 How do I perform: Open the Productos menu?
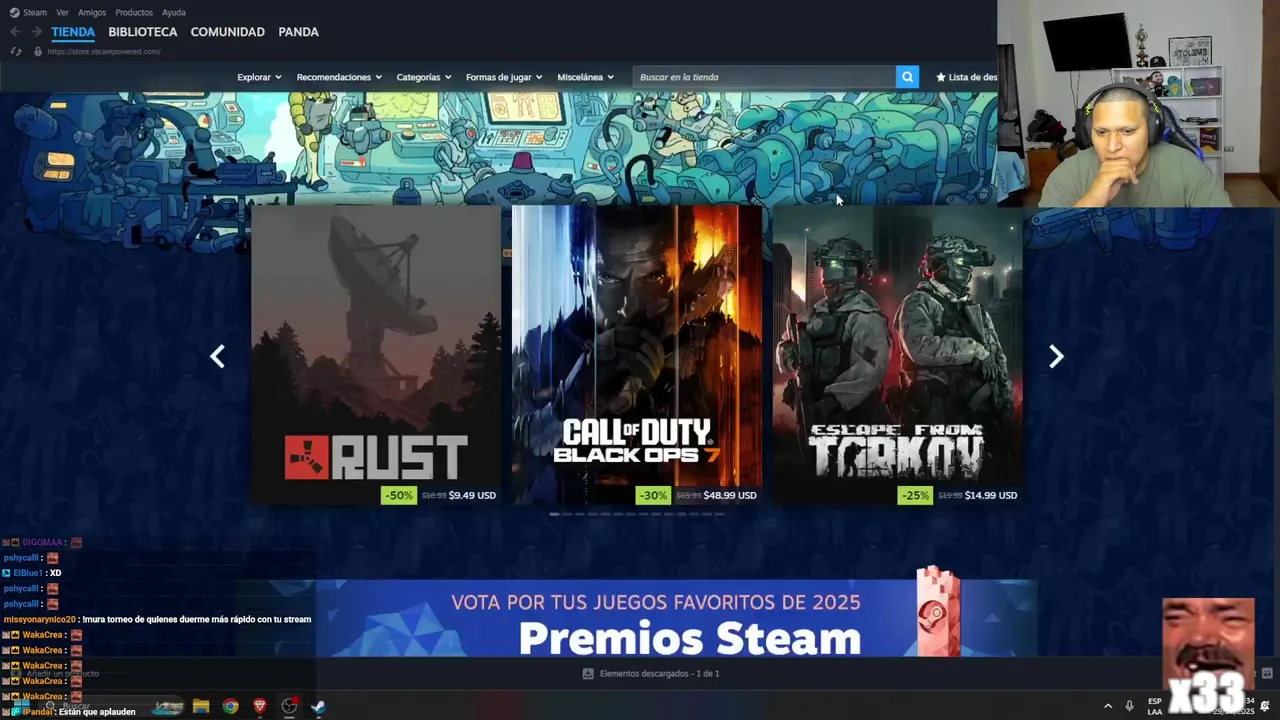pyautogui.click(x=134, y=13)
